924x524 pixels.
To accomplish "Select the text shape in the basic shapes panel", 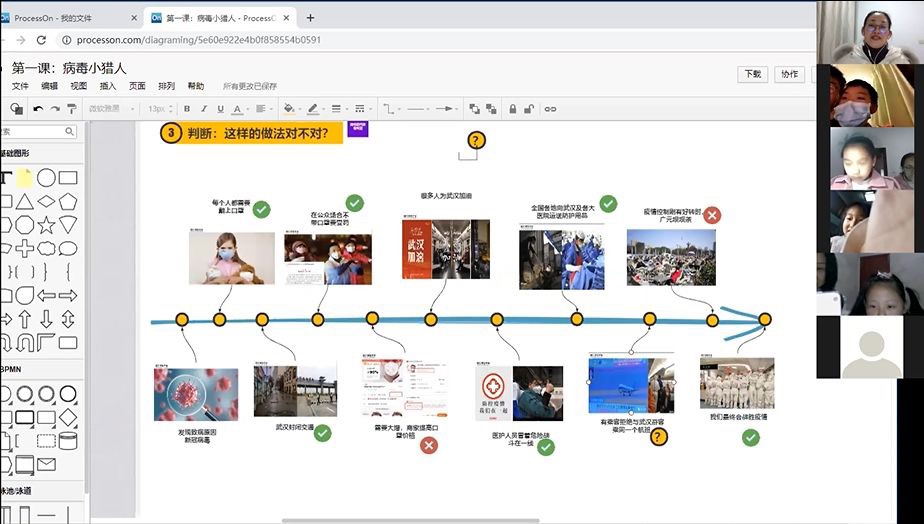I will tap(6, 177).
